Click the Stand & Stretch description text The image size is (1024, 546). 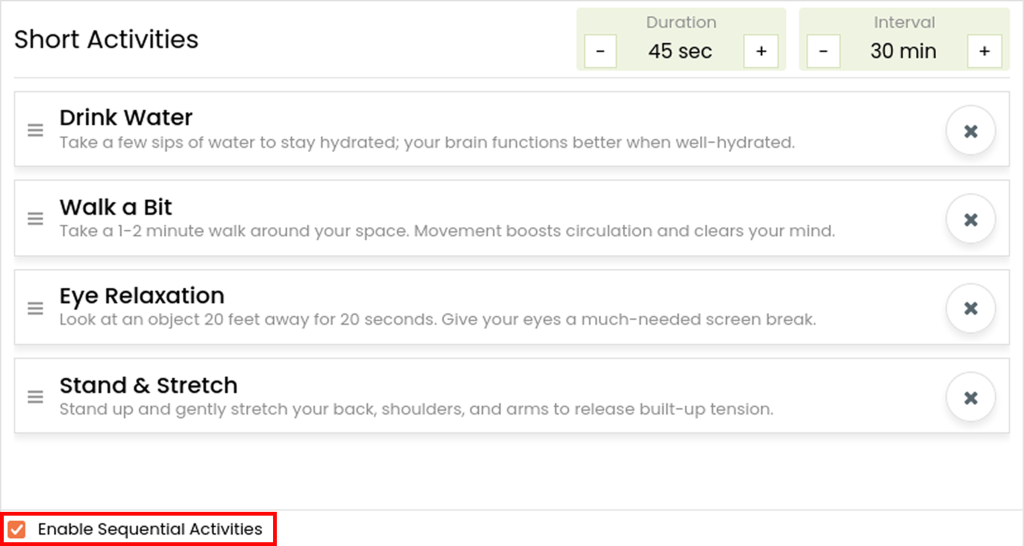(x=416, y=410)
